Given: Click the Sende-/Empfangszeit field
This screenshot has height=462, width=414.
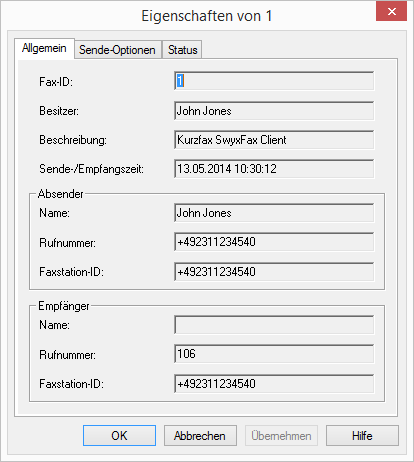Looking at the screenshot, I should tap(274, 169).
